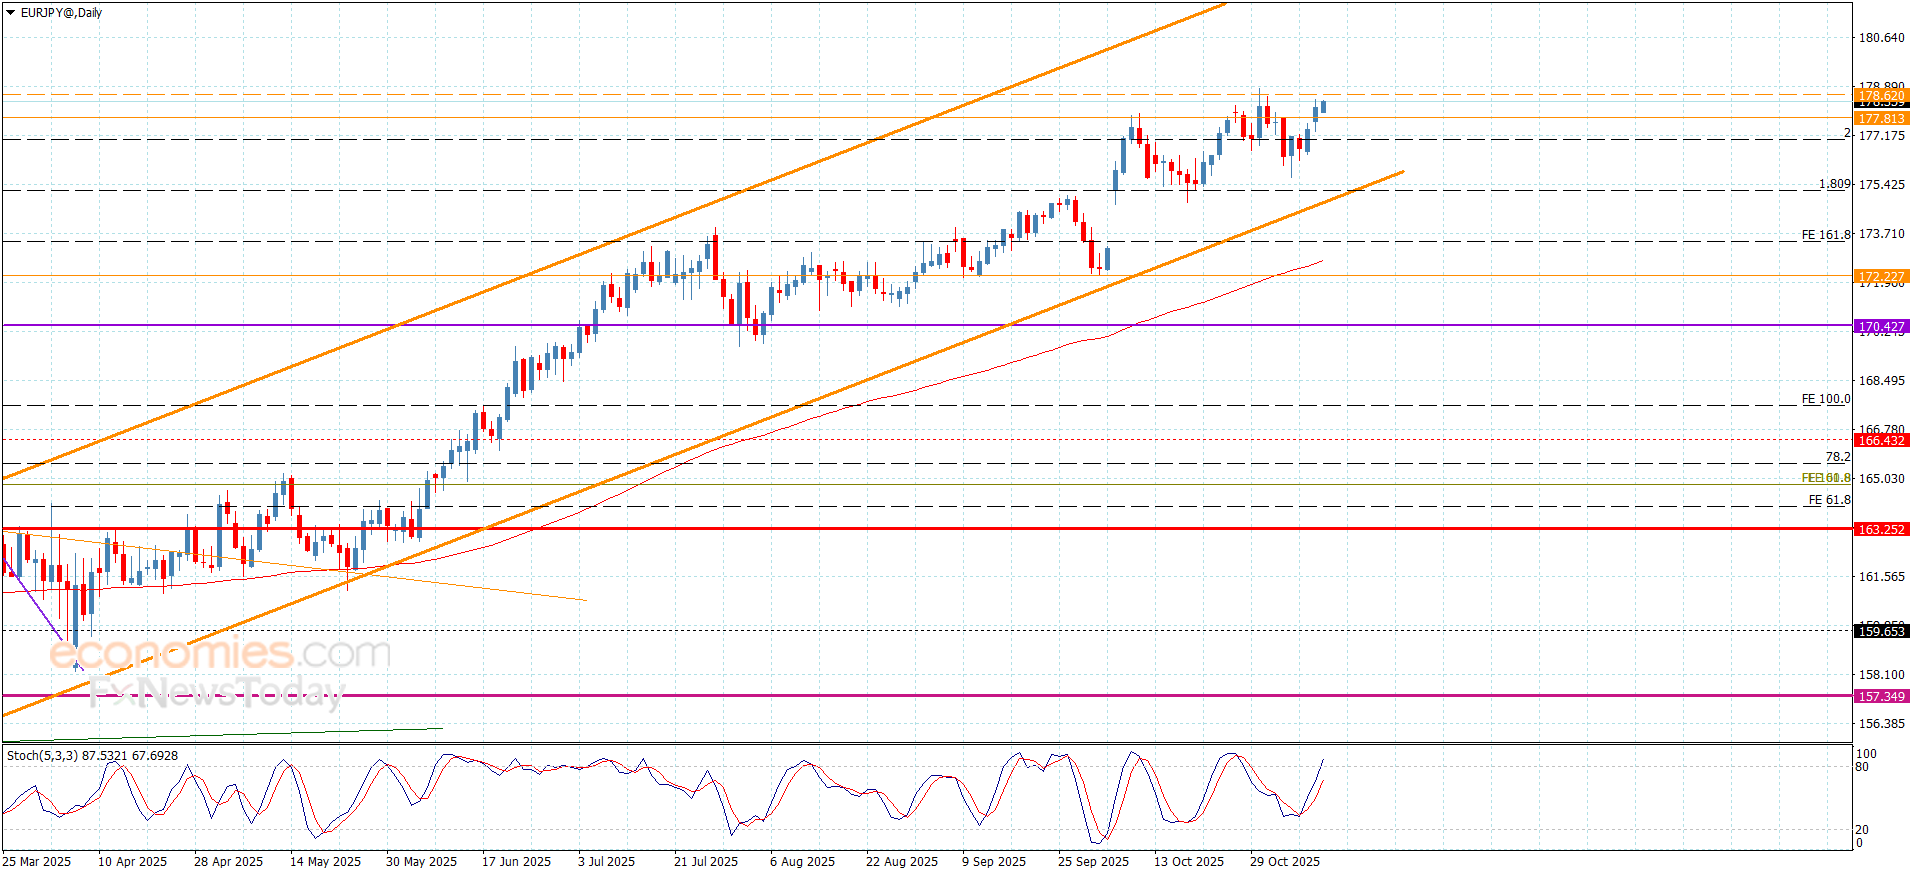Open the chart menu triangle beside EURJPY@,Daily

[x=11, y=13]
